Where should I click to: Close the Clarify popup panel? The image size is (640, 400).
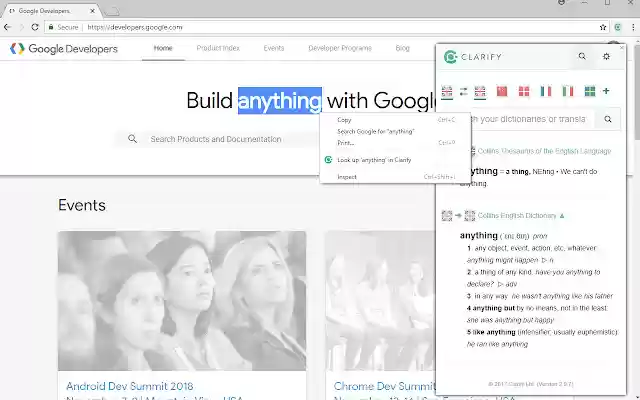tap(622, 48)
